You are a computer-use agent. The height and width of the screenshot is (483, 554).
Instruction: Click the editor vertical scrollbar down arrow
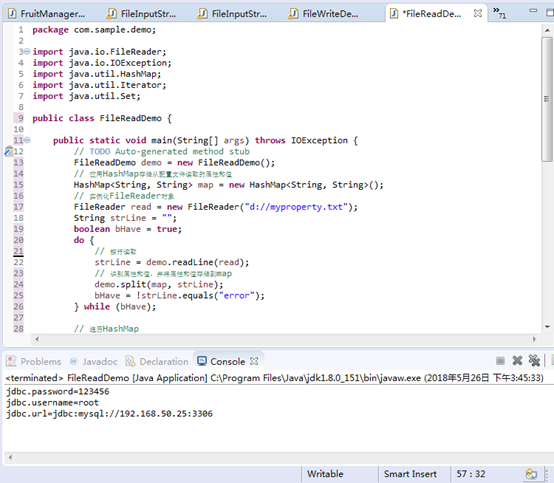point(547,327)
